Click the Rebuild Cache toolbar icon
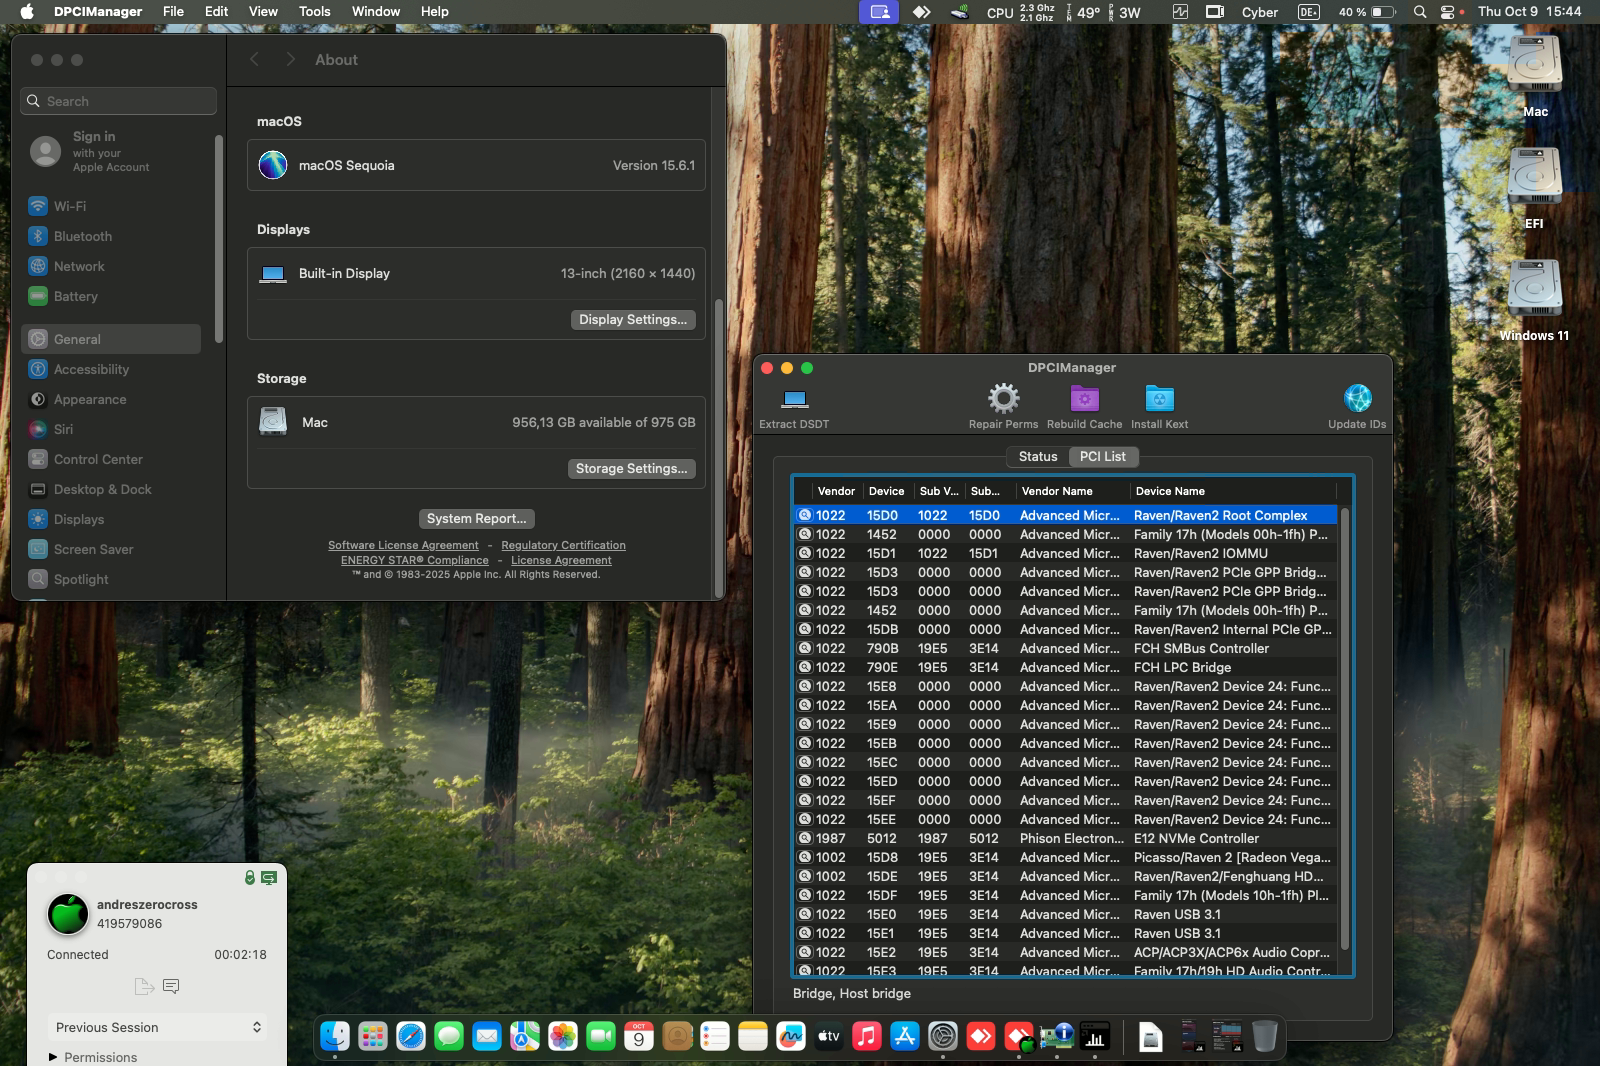This screenshot has width=1600, height=1066. (x=1085, y=399)
